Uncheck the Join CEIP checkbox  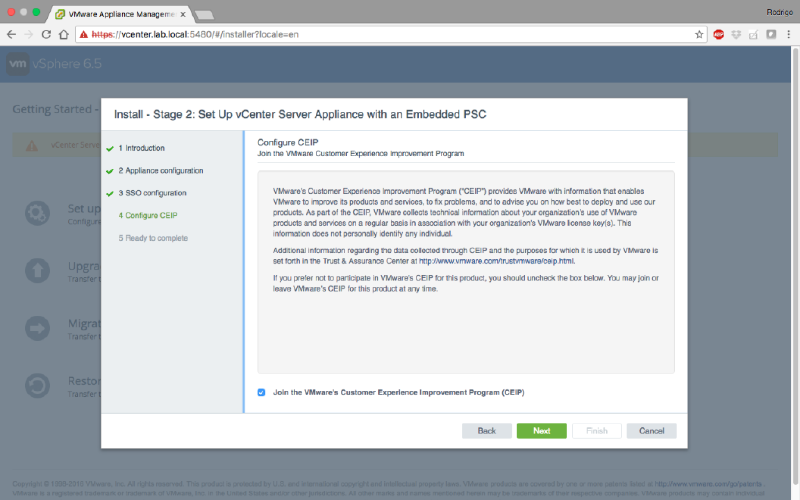(x=262, y=393)
